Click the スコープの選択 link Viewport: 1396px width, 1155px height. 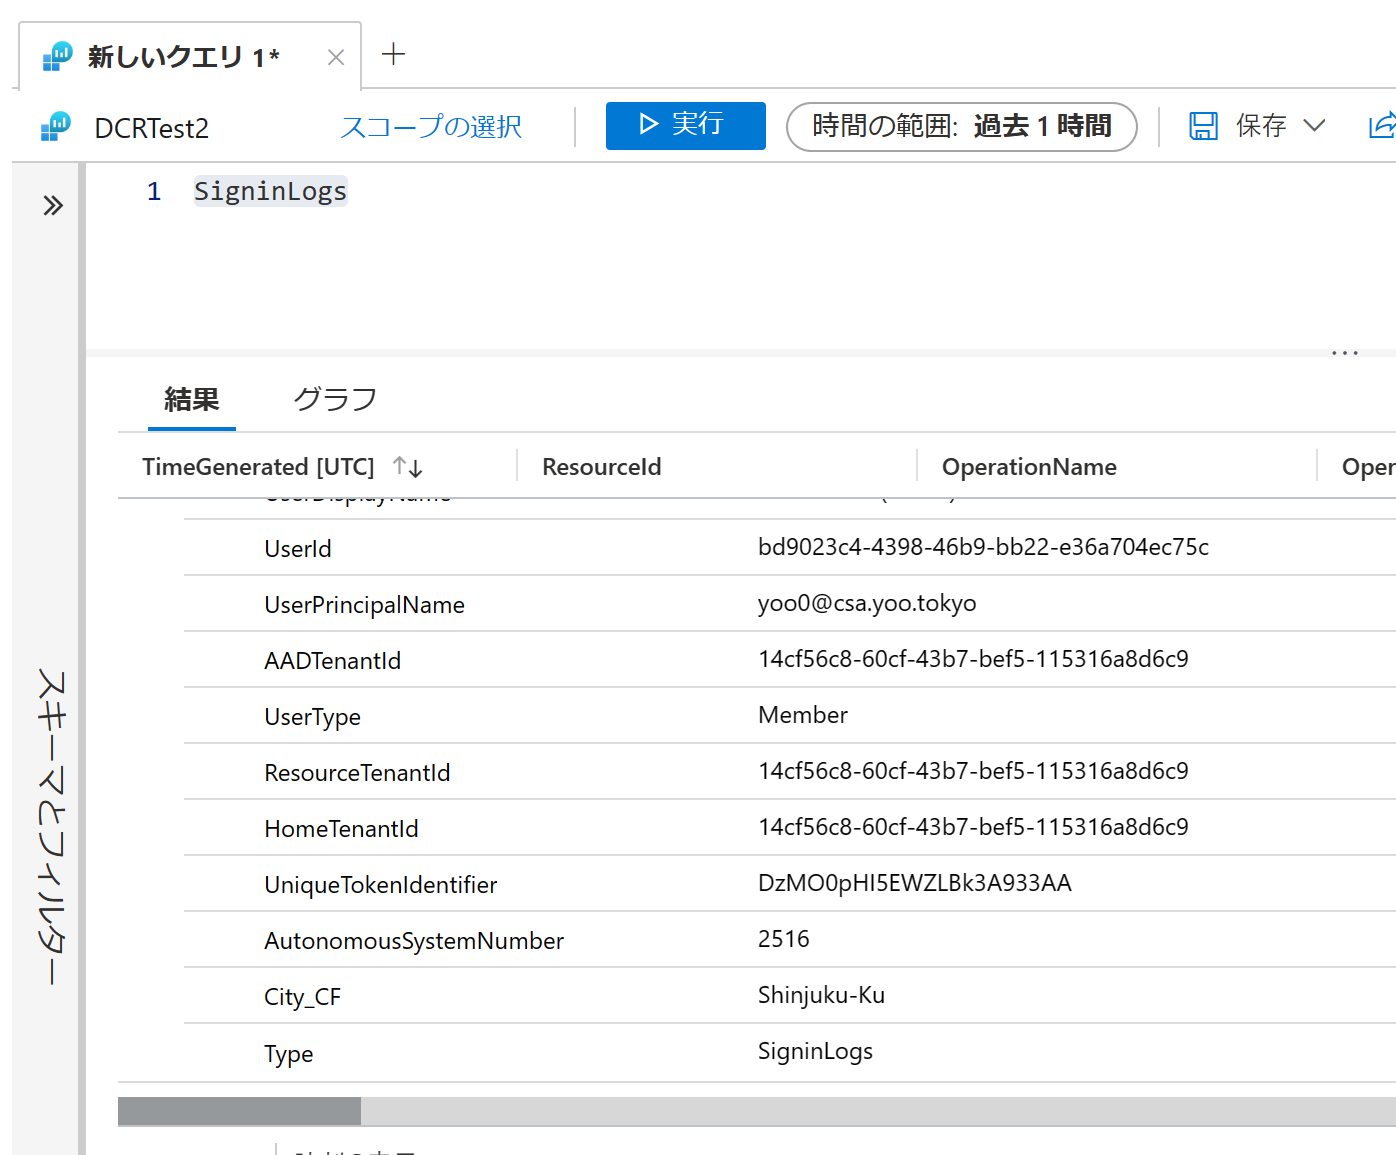pos(430,127)
